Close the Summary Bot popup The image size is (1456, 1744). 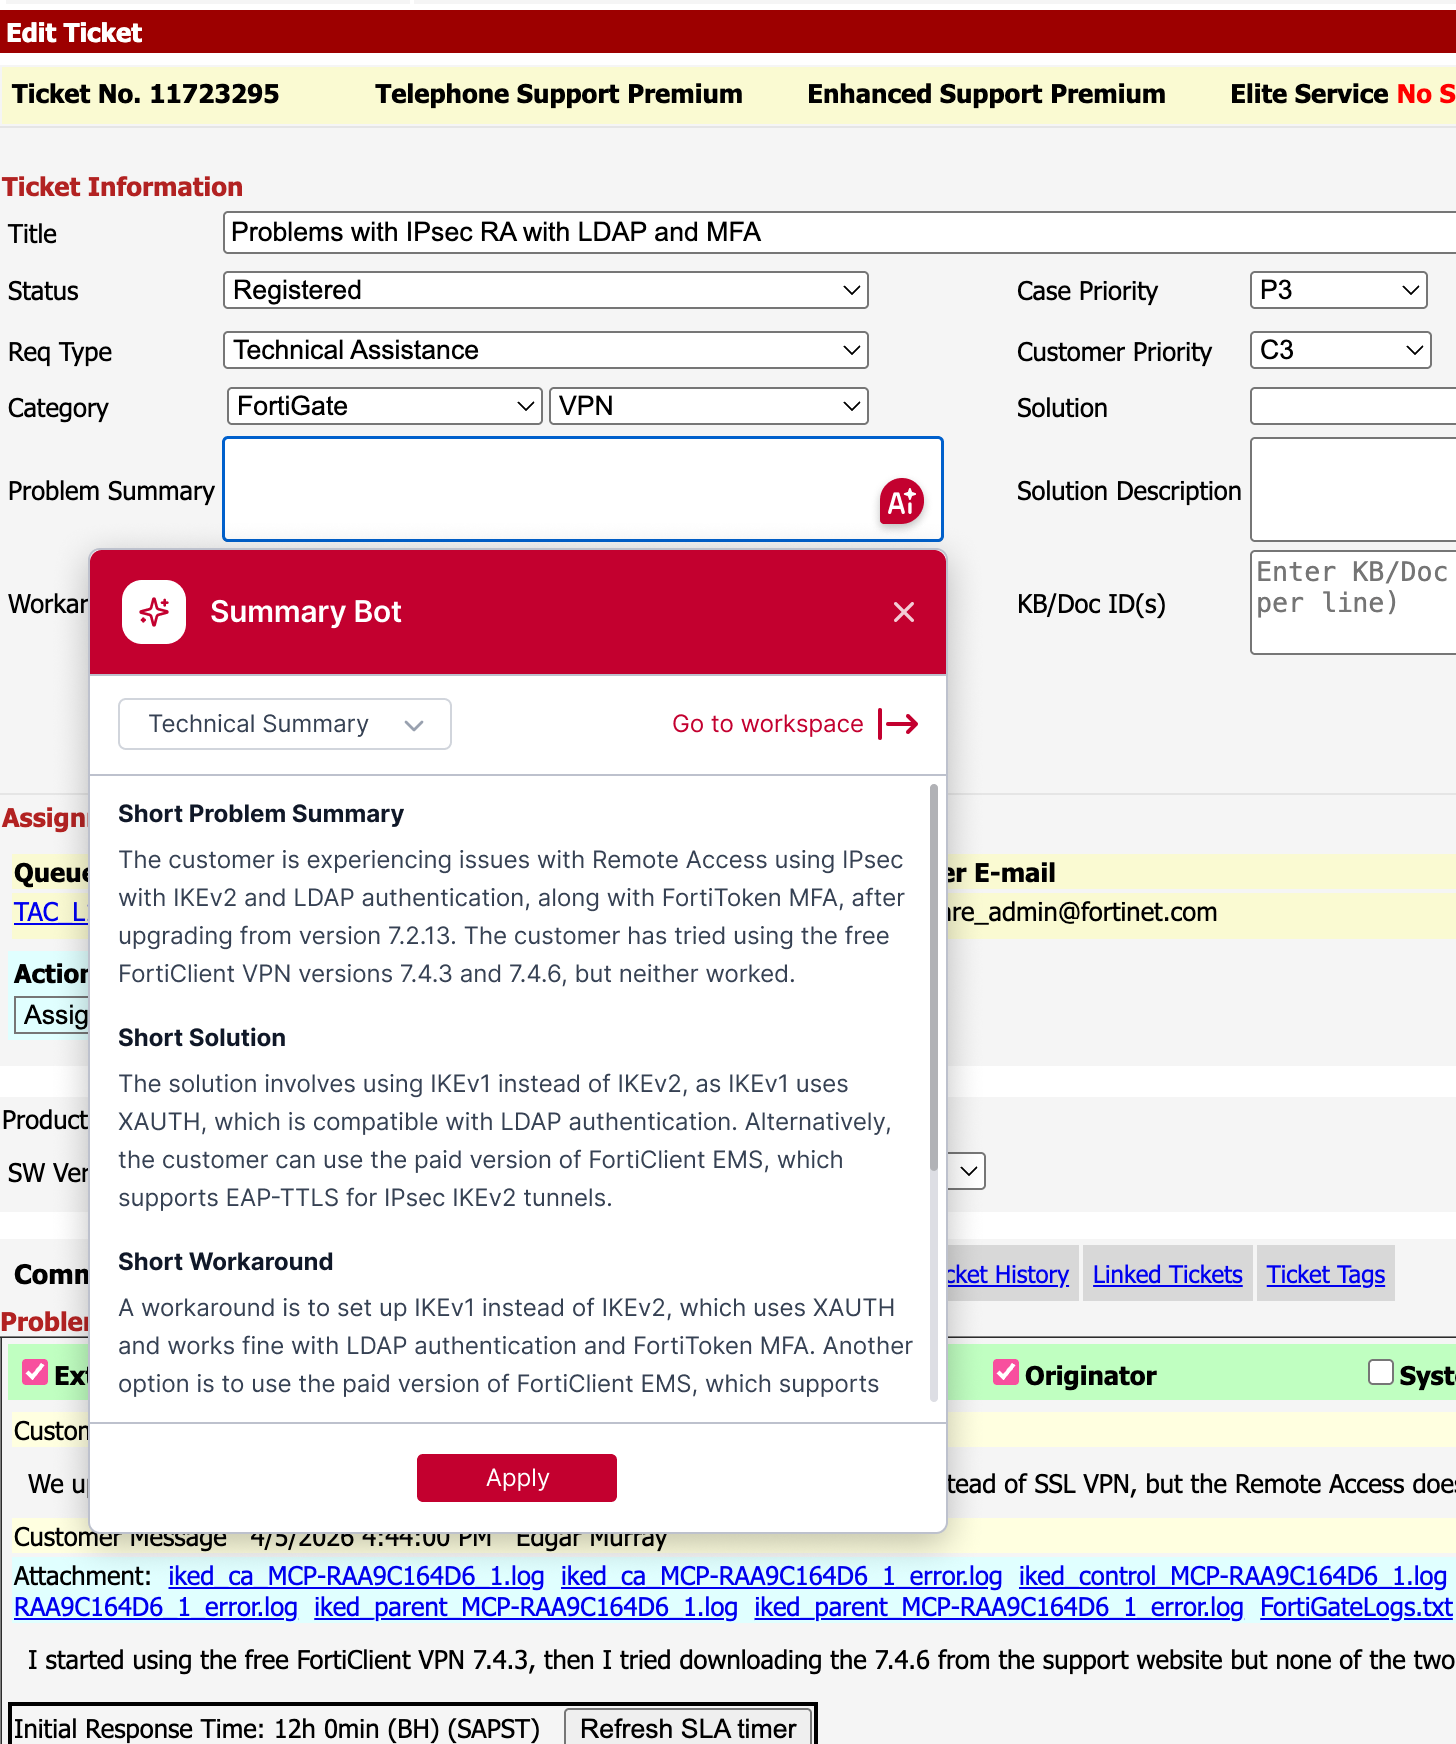click(x=904, y=612)
